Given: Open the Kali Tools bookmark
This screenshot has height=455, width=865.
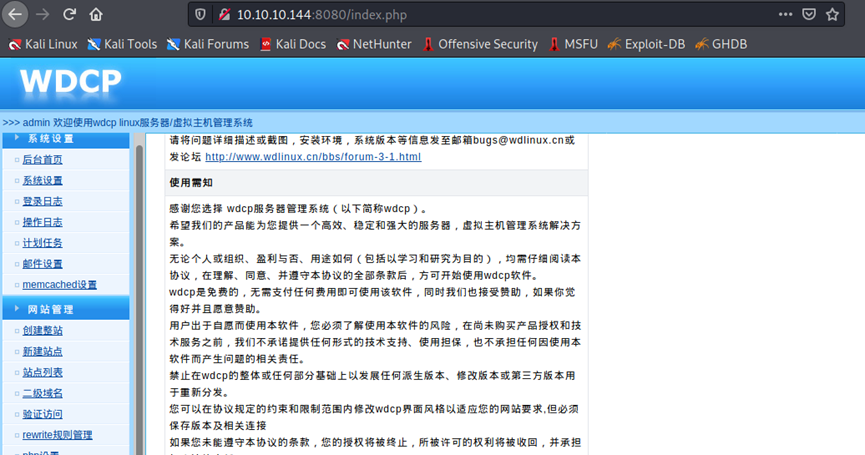Looking at the screenshot, I should 122,44.
